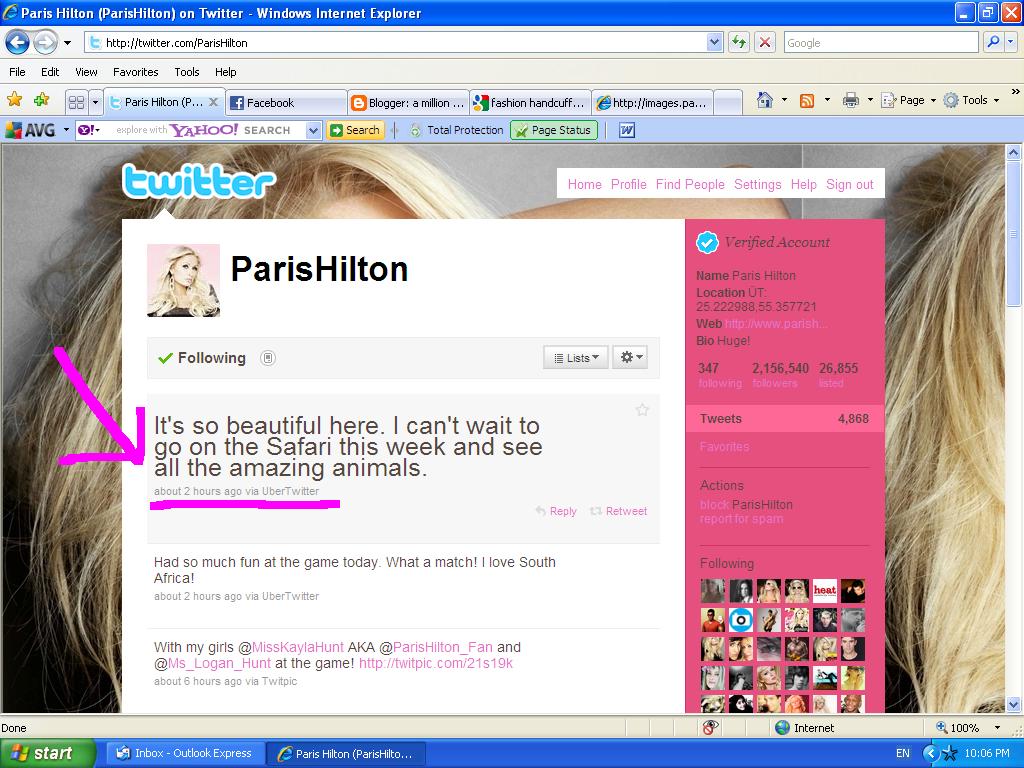Open the popup blocker icon in the status bar
The image size is (1024, 768).
(x=711, y=728)
